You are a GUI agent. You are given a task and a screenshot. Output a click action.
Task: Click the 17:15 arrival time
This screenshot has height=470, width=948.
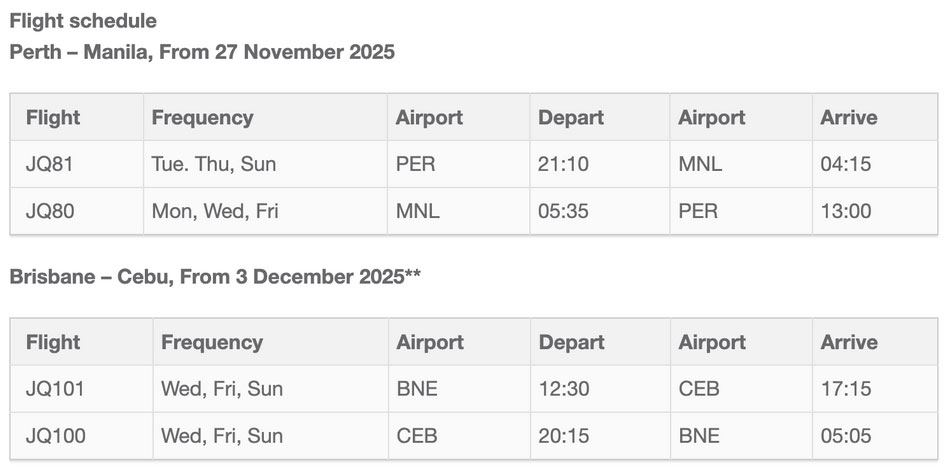tap(846, 388)
